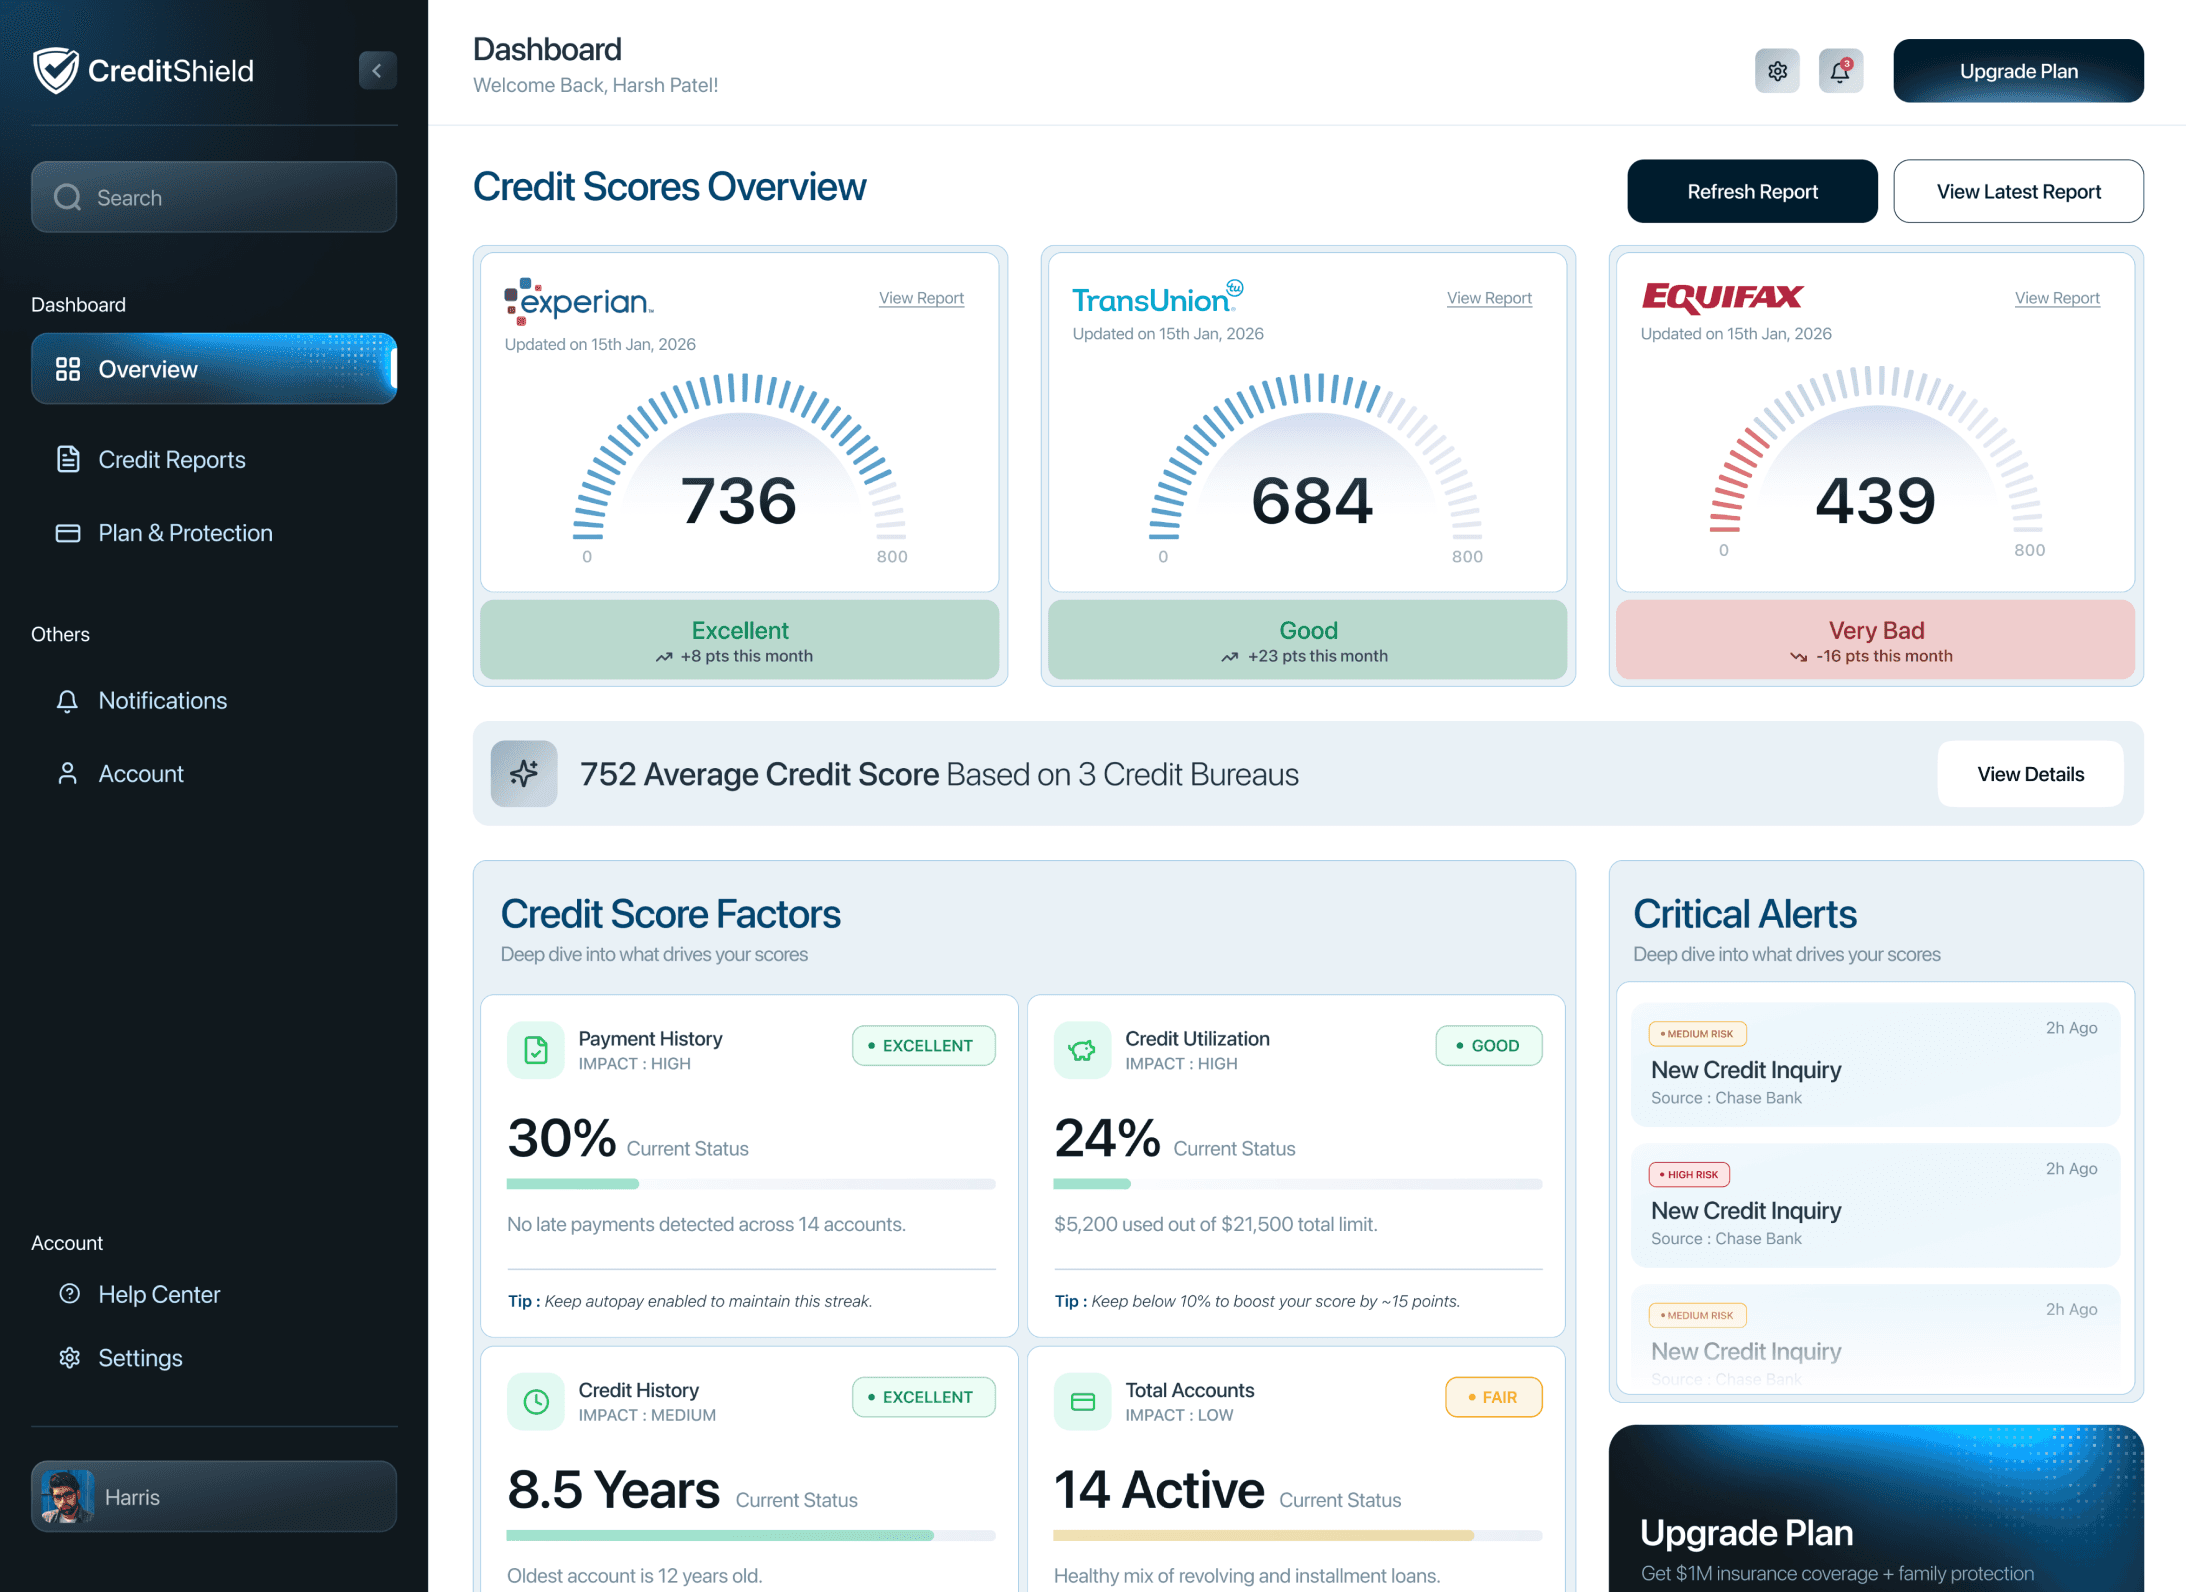The image size is (2186, 1592).
Task: Click the CreditShield shield logo
Action: click(55, 70)
